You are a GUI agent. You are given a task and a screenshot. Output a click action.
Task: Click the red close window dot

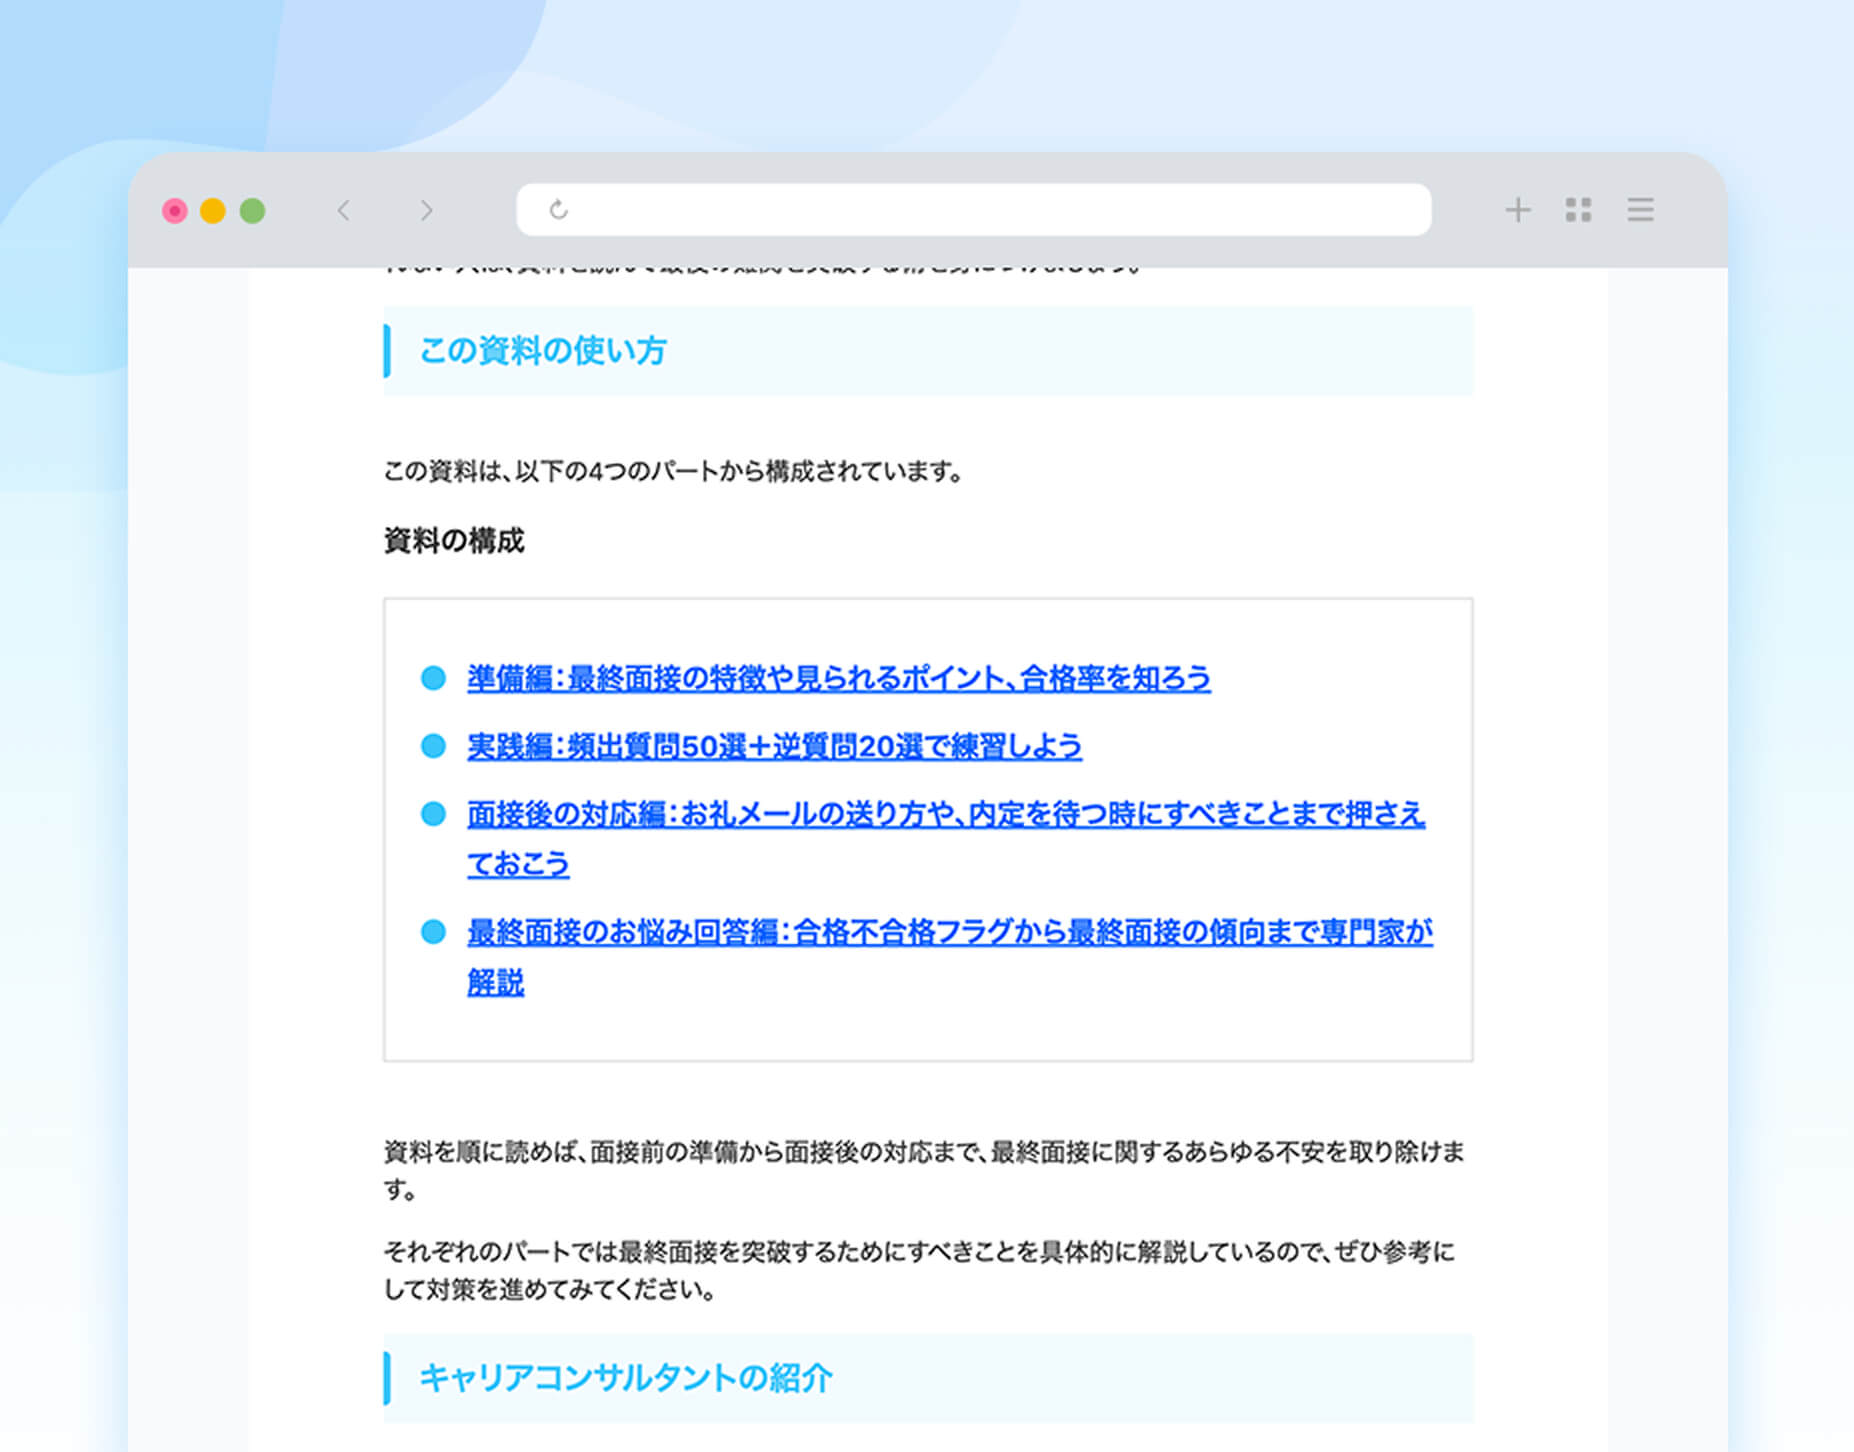(x=175, y=211)
